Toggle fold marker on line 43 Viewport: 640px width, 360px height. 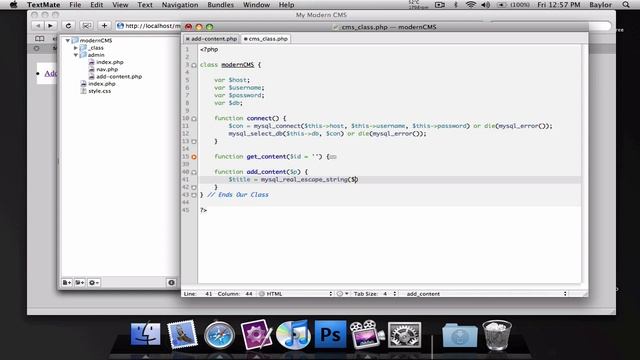coord(194,195)
